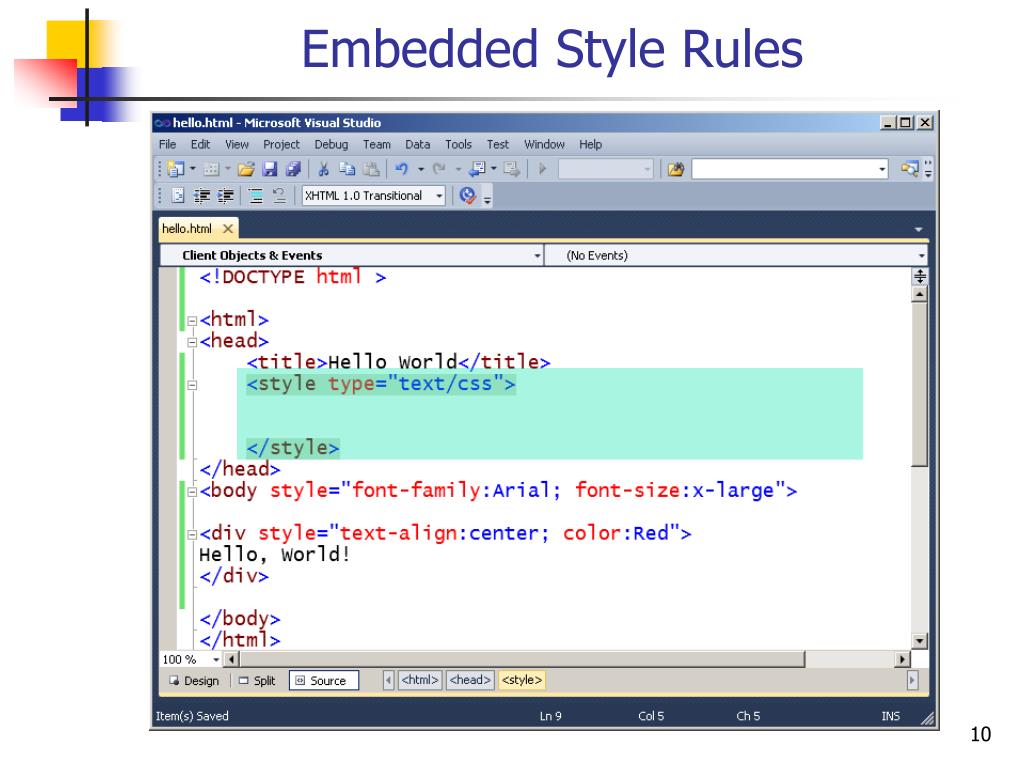Click the Check Accessibility globe icon
This screenshot has height=768, width=1024.
[x=468, y=195]
